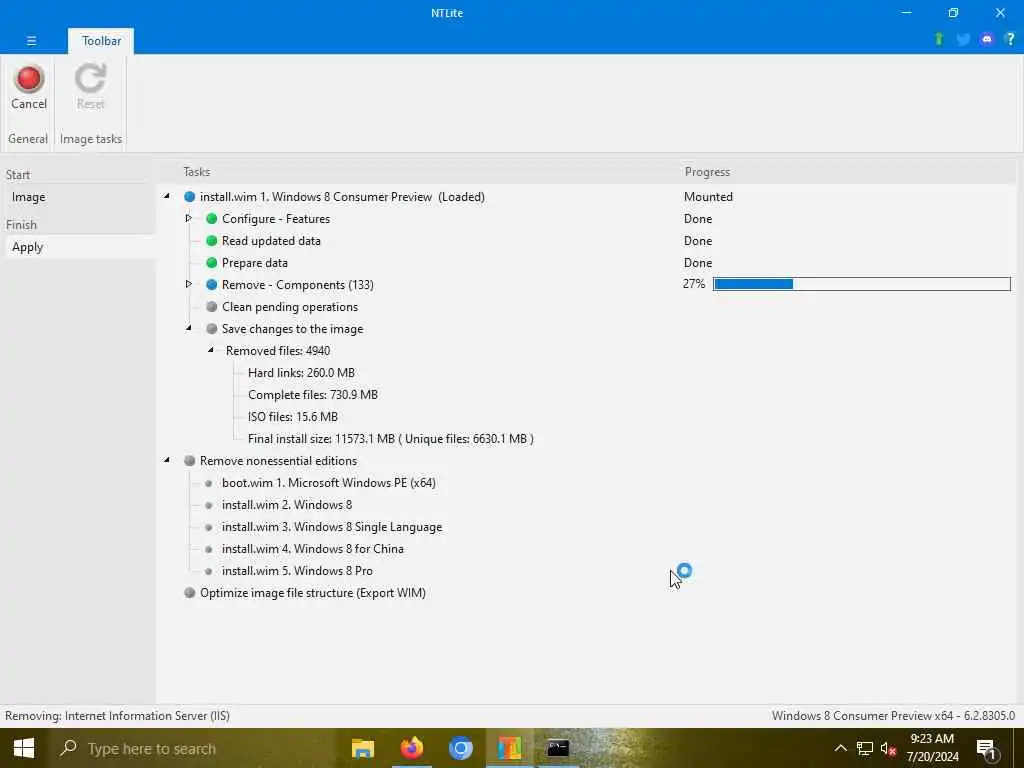
Task: Open the Discord link icon
Action: (x=987, y=39)
